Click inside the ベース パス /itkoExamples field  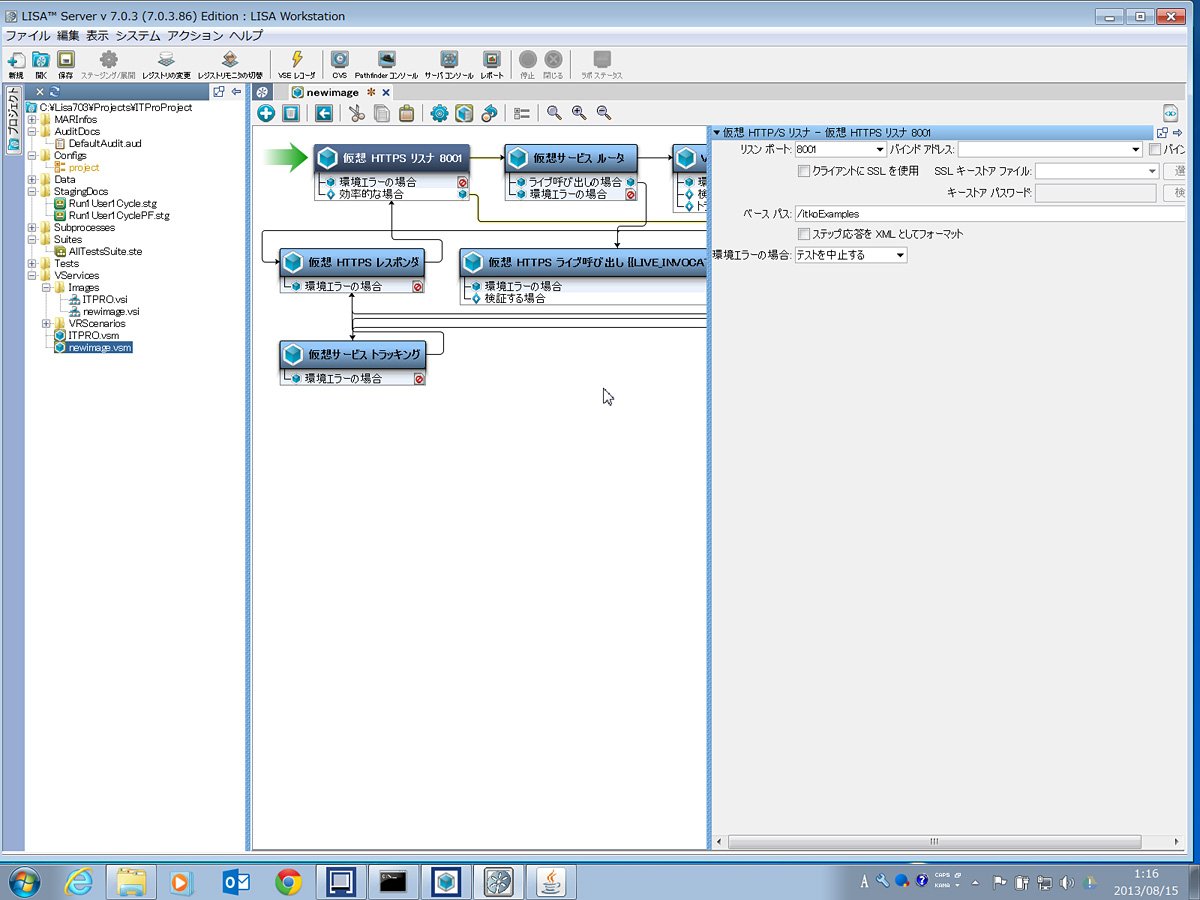[x=990, y=213]
